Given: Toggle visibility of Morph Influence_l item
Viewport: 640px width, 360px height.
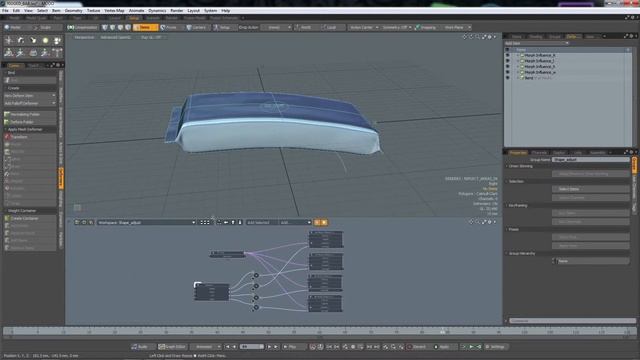Looking at the screenshot, I should click(508, 61).
